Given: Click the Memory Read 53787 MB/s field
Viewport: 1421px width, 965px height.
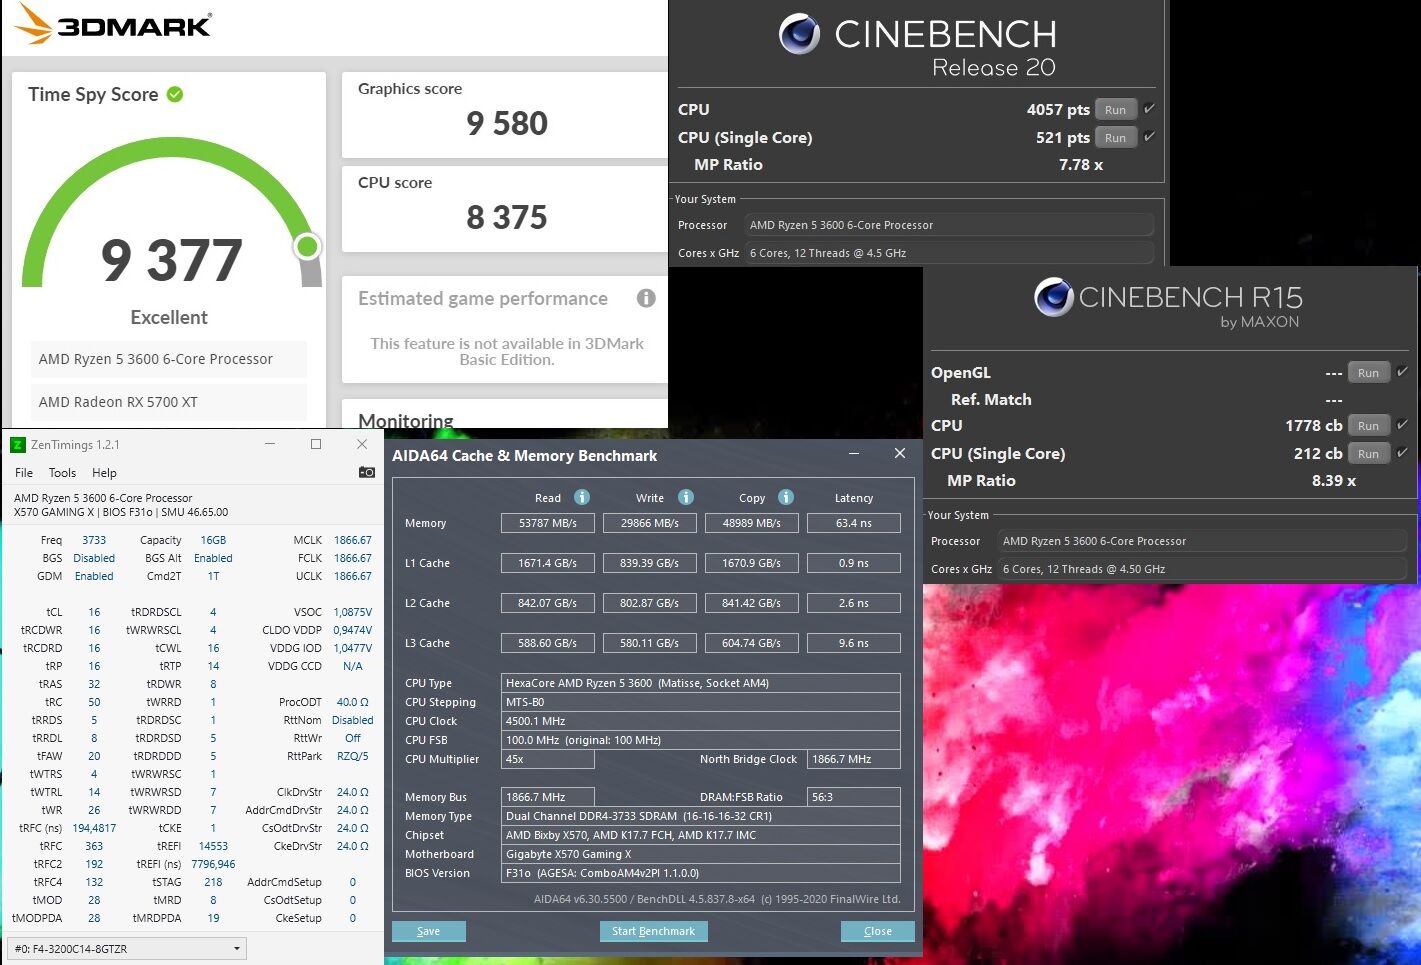Looking at the screenshot, I should [x=548, y=523].
